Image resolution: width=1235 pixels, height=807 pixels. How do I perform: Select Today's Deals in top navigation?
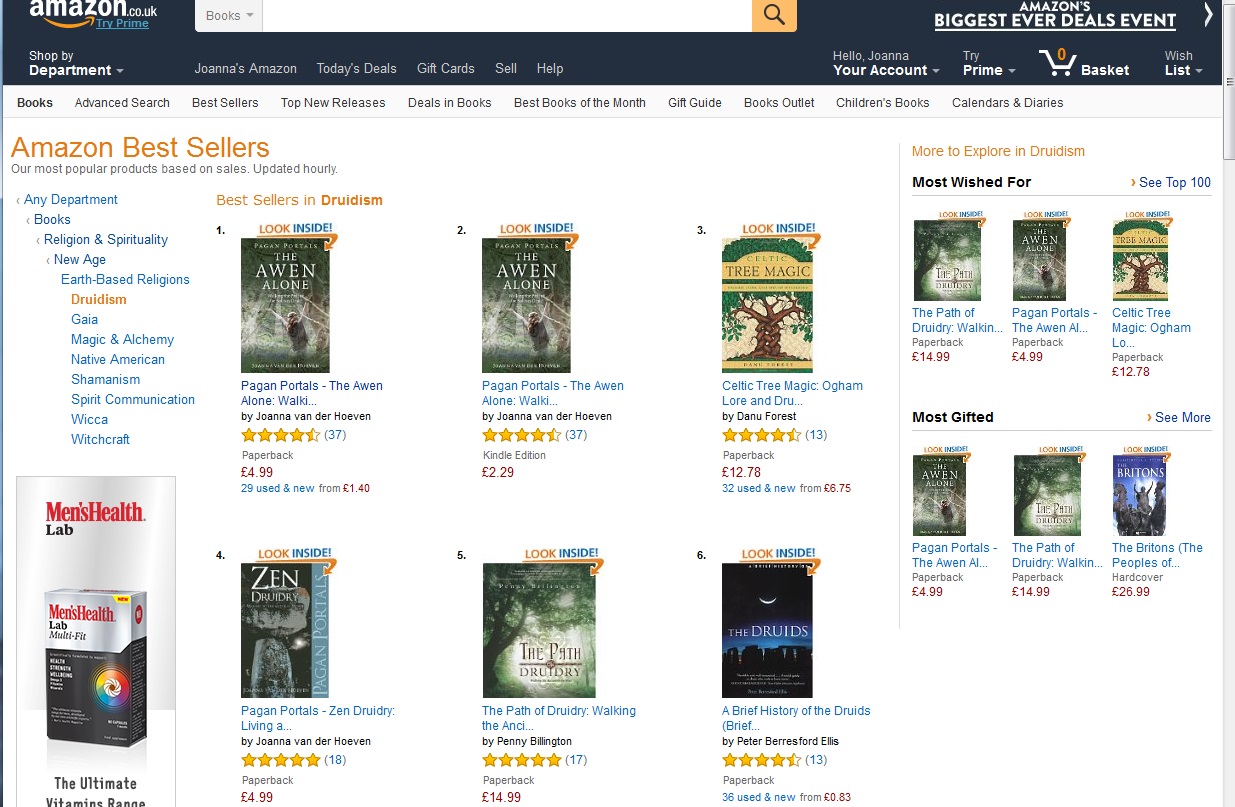point(356,68)
